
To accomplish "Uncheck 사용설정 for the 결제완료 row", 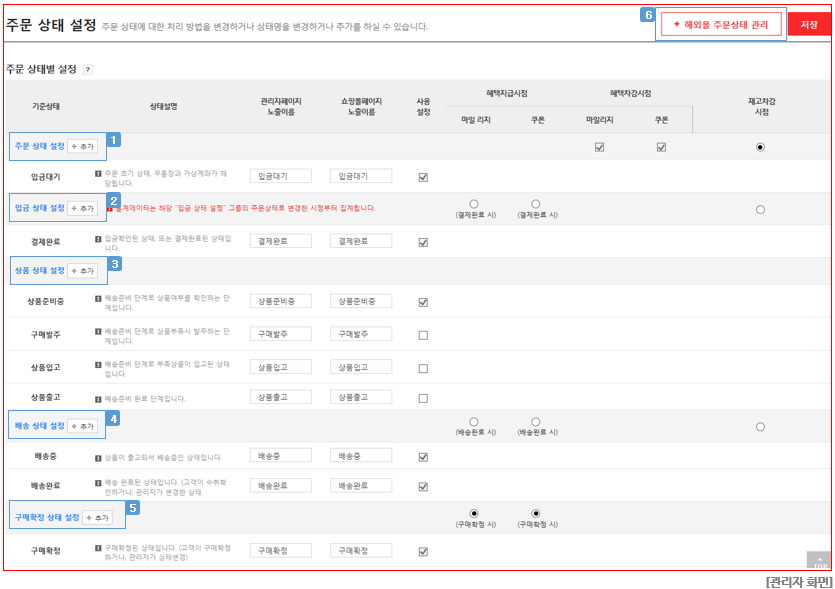I will (423, 242).
